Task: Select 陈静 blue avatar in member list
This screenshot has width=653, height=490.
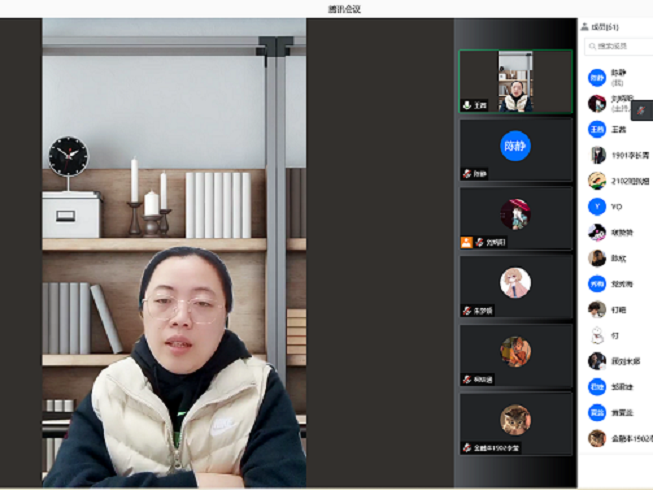Action: tap(597, 77)
